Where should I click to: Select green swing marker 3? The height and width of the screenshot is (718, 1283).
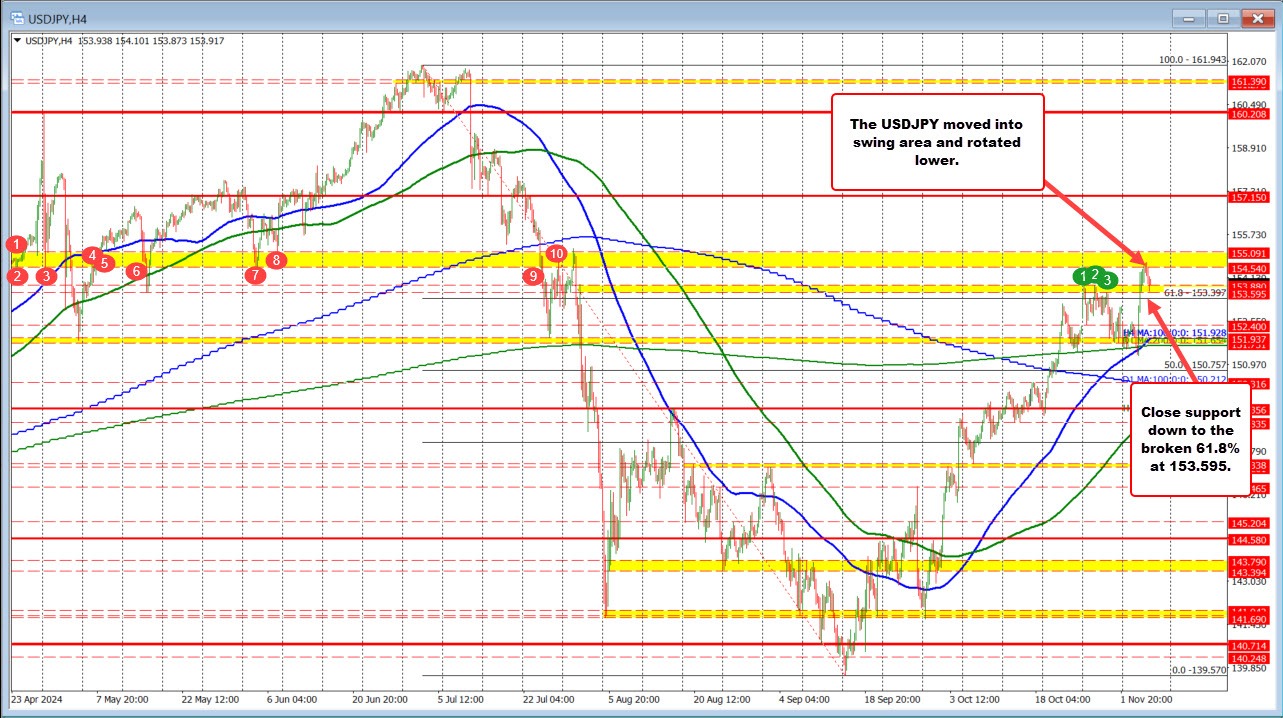click(x=1106, y=280)
